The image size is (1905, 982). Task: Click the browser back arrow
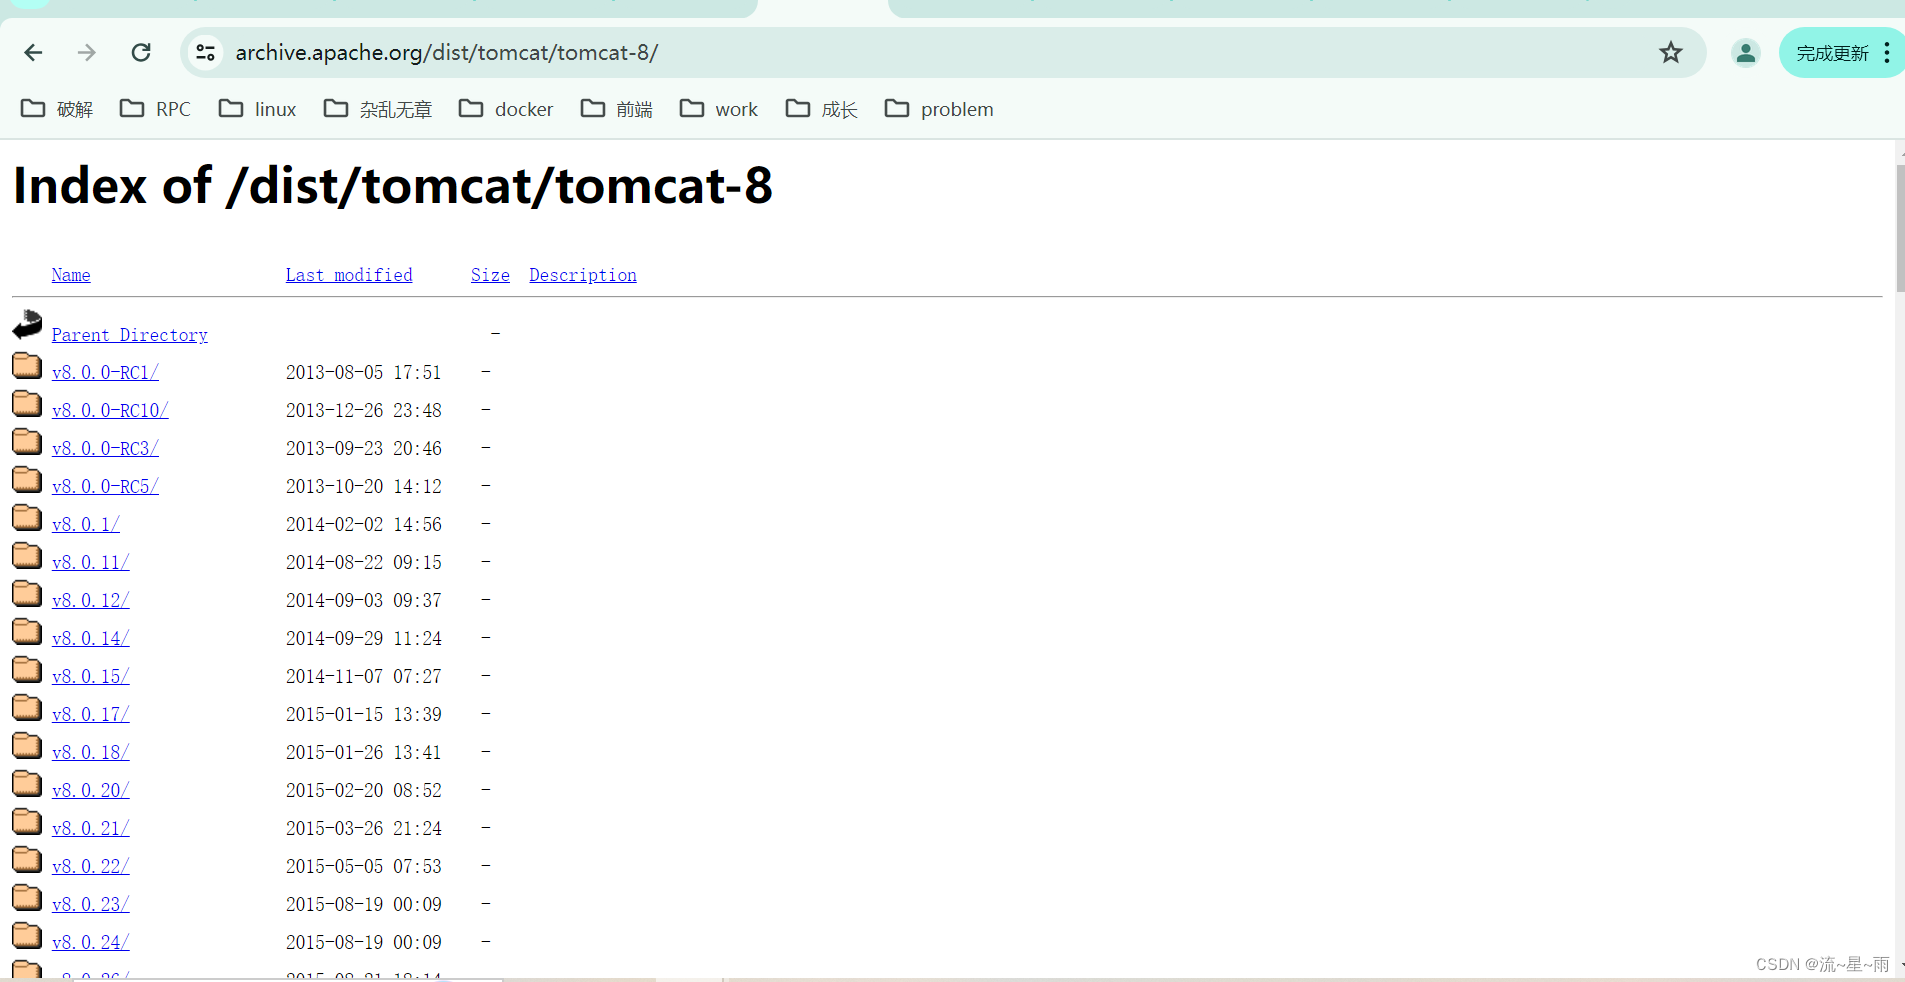point(33,53)
